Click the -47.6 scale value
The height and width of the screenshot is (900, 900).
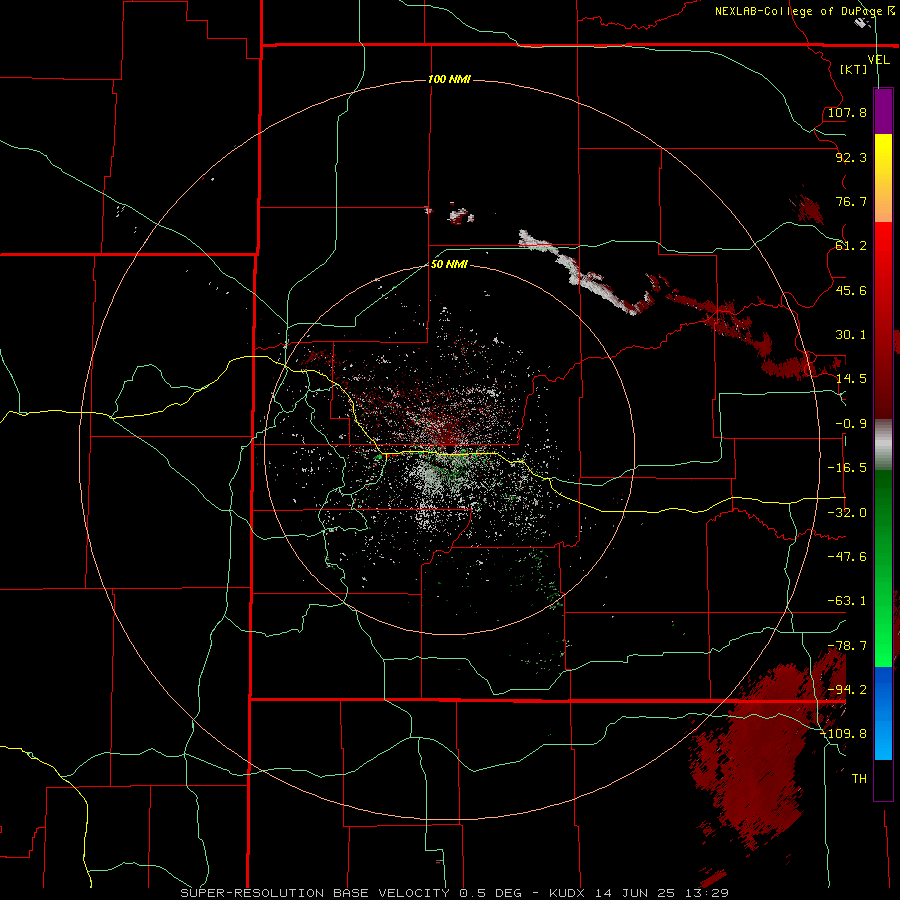(x=847, y=557)
